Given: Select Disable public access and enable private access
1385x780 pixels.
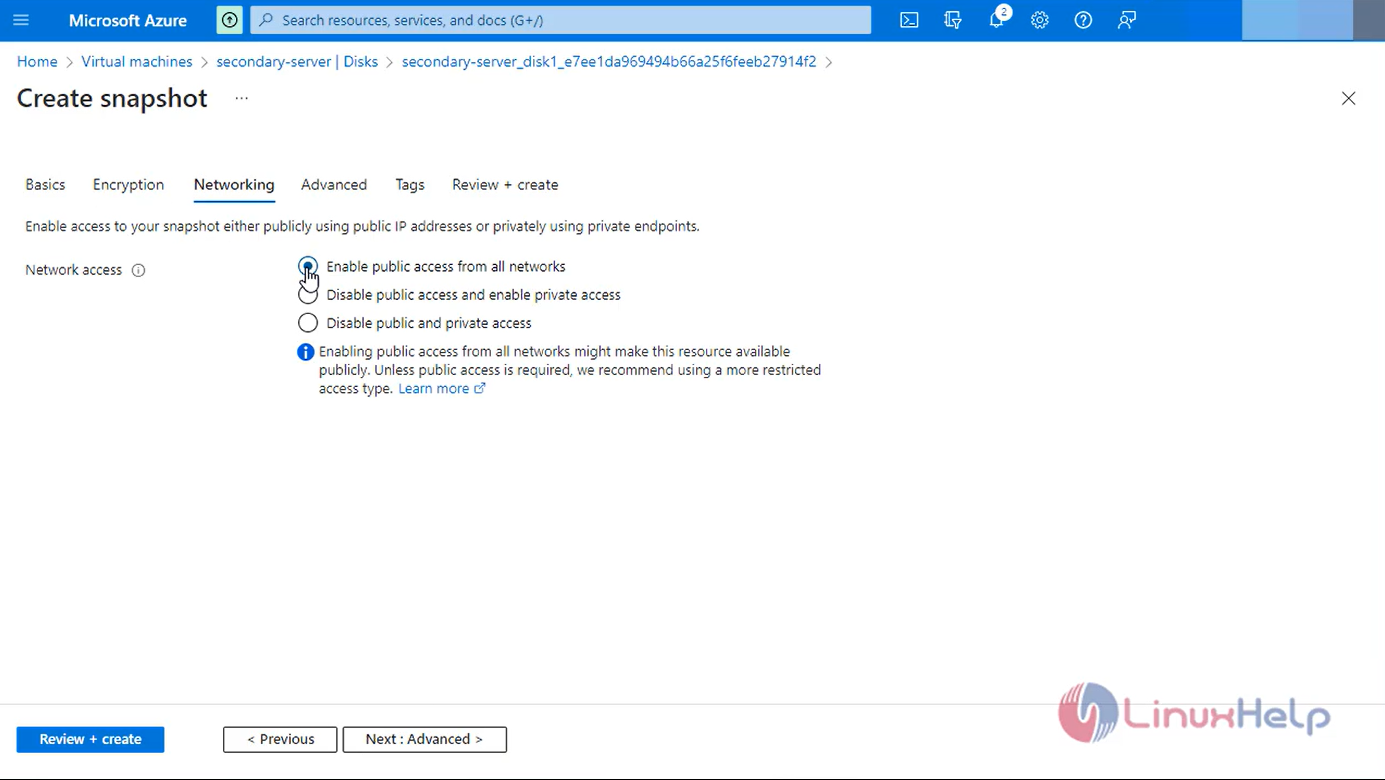Looking at the screenshot, I should pos(308,295).
